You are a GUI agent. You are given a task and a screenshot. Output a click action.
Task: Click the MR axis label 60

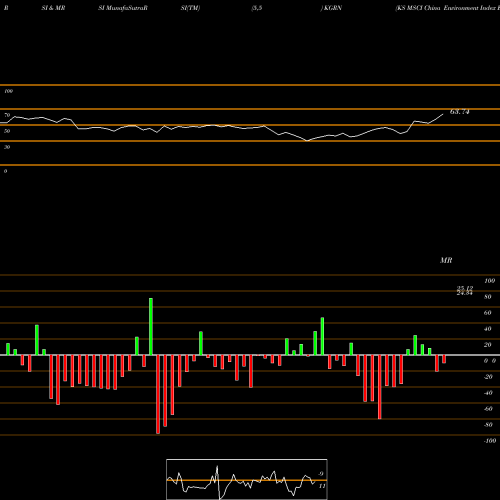click(x=488, y=313)
